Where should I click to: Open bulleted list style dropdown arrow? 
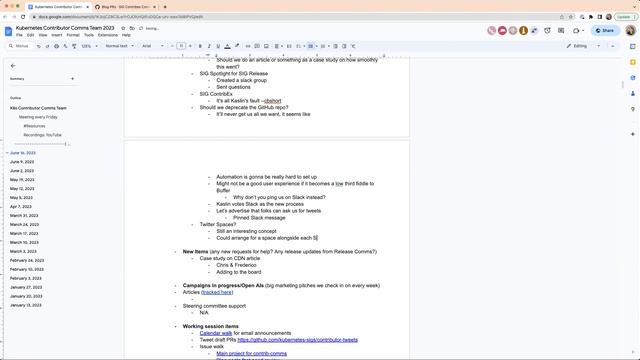[316, 46]
